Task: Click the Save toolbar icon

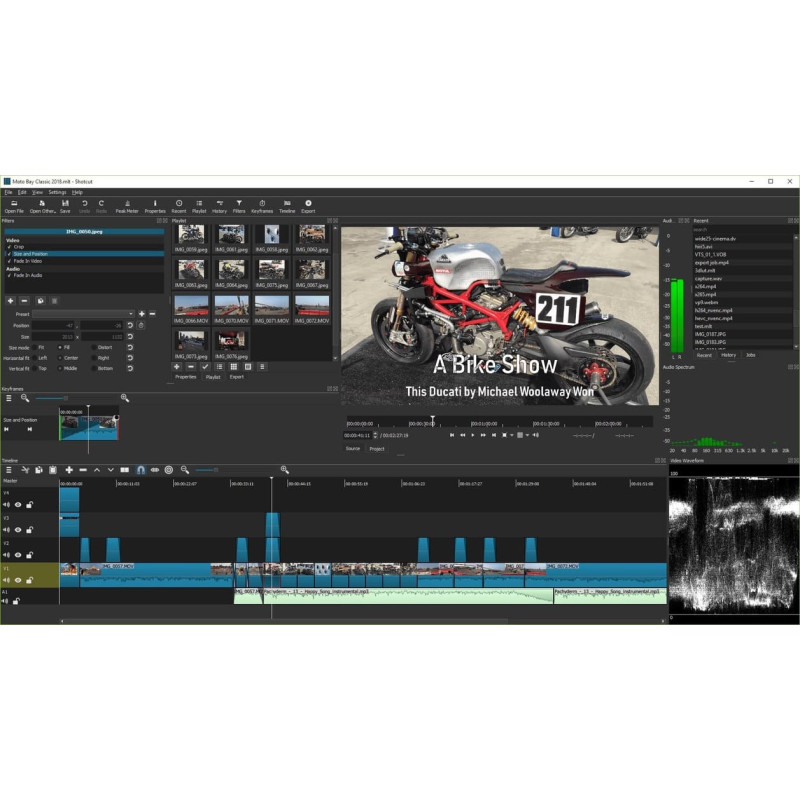Action: [65, 207]
